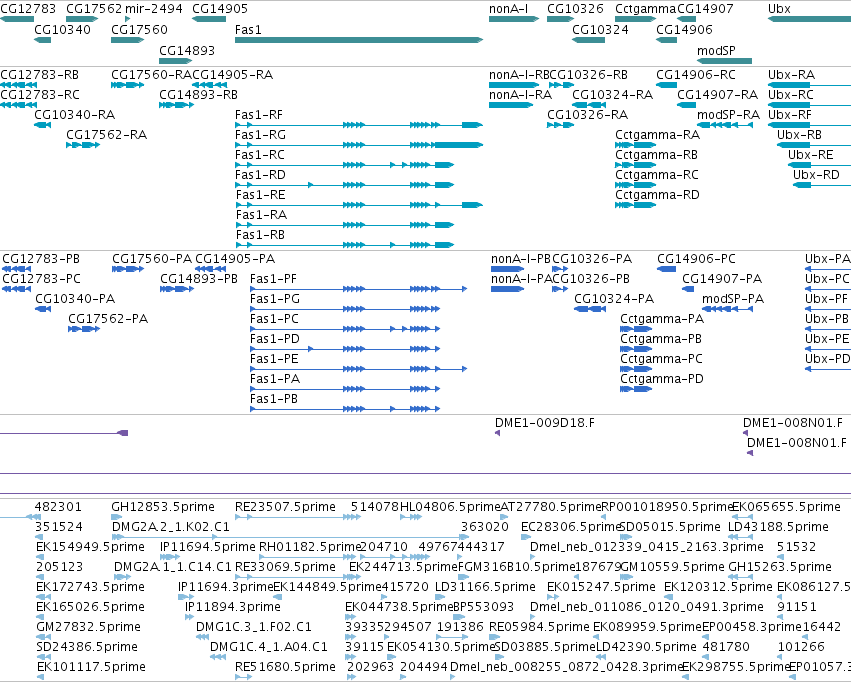Viewport: 851px width, 682px height.
Task: Click feature DMG2A.2_1.K02.C1
Action: click(170, 527)
